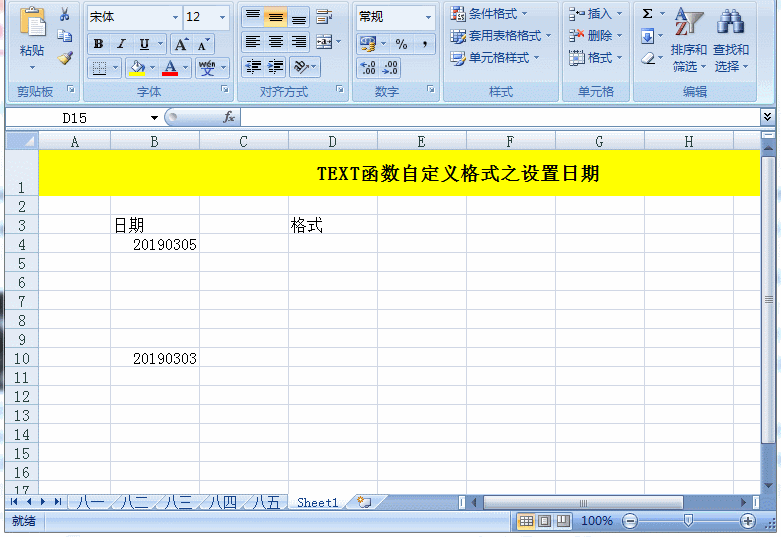Increase indent

point(275,66)
